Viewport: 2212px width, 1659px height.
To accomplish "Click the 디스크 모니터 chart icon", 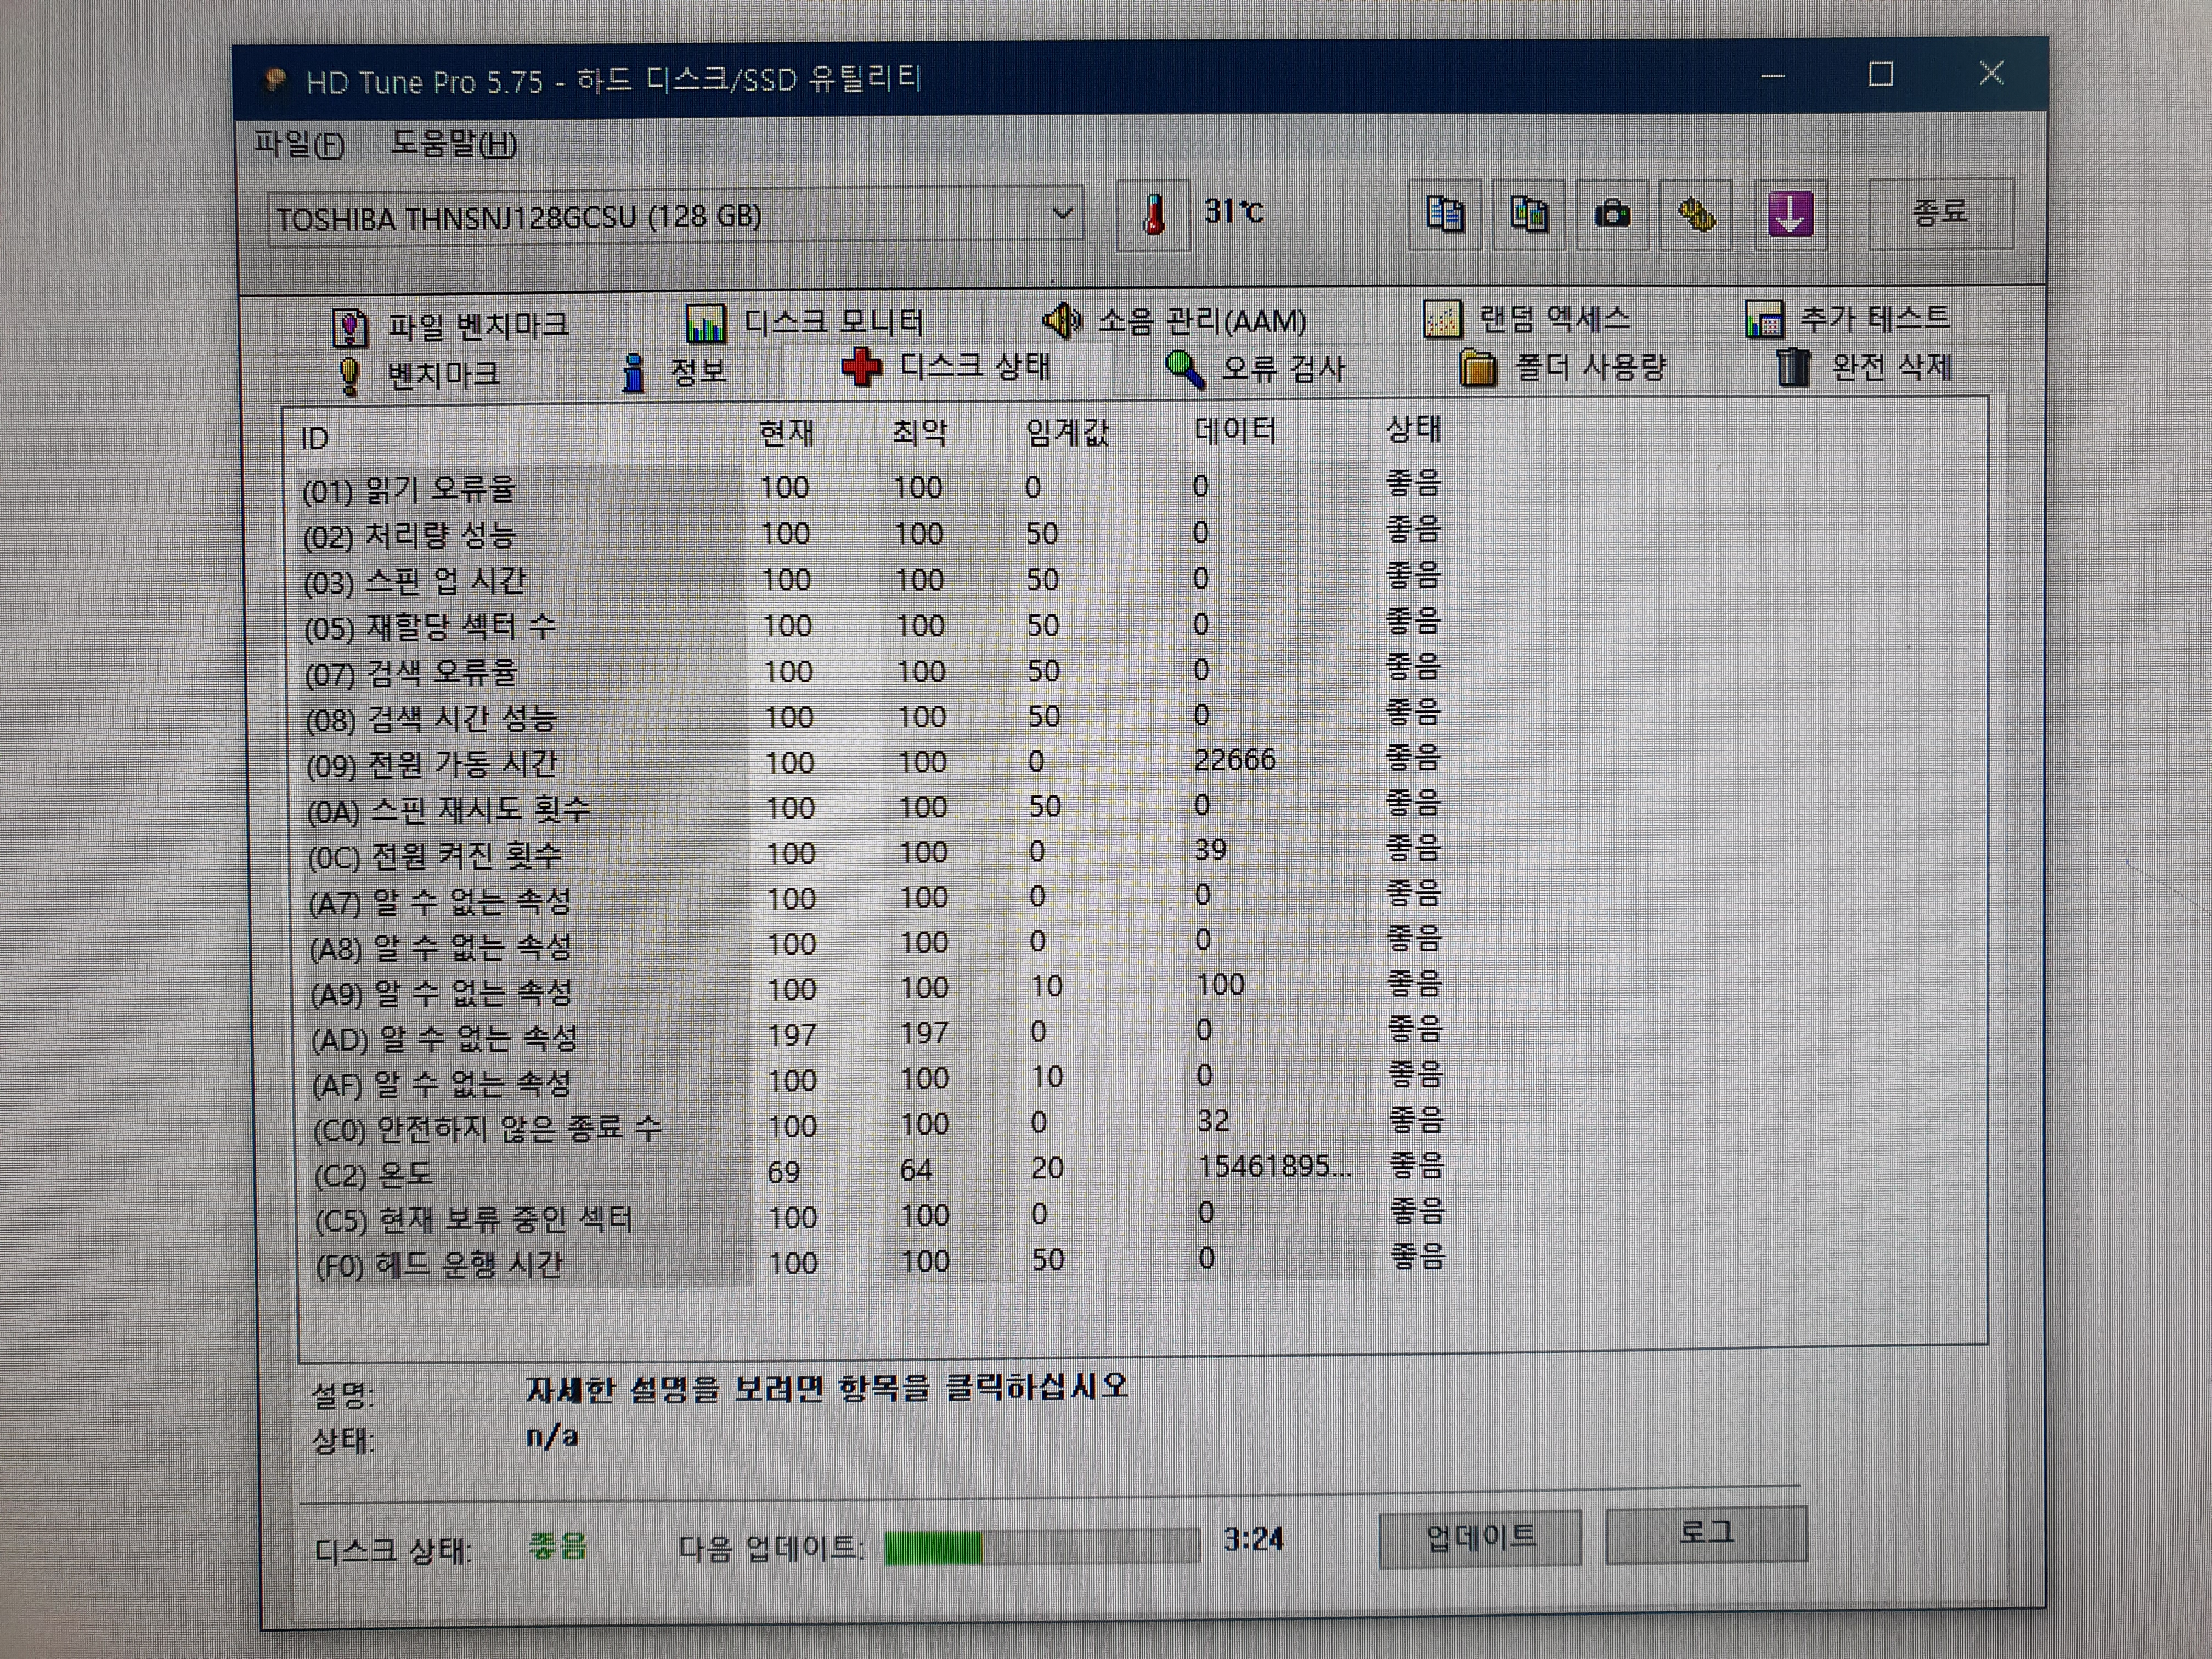I will point(705,323).
